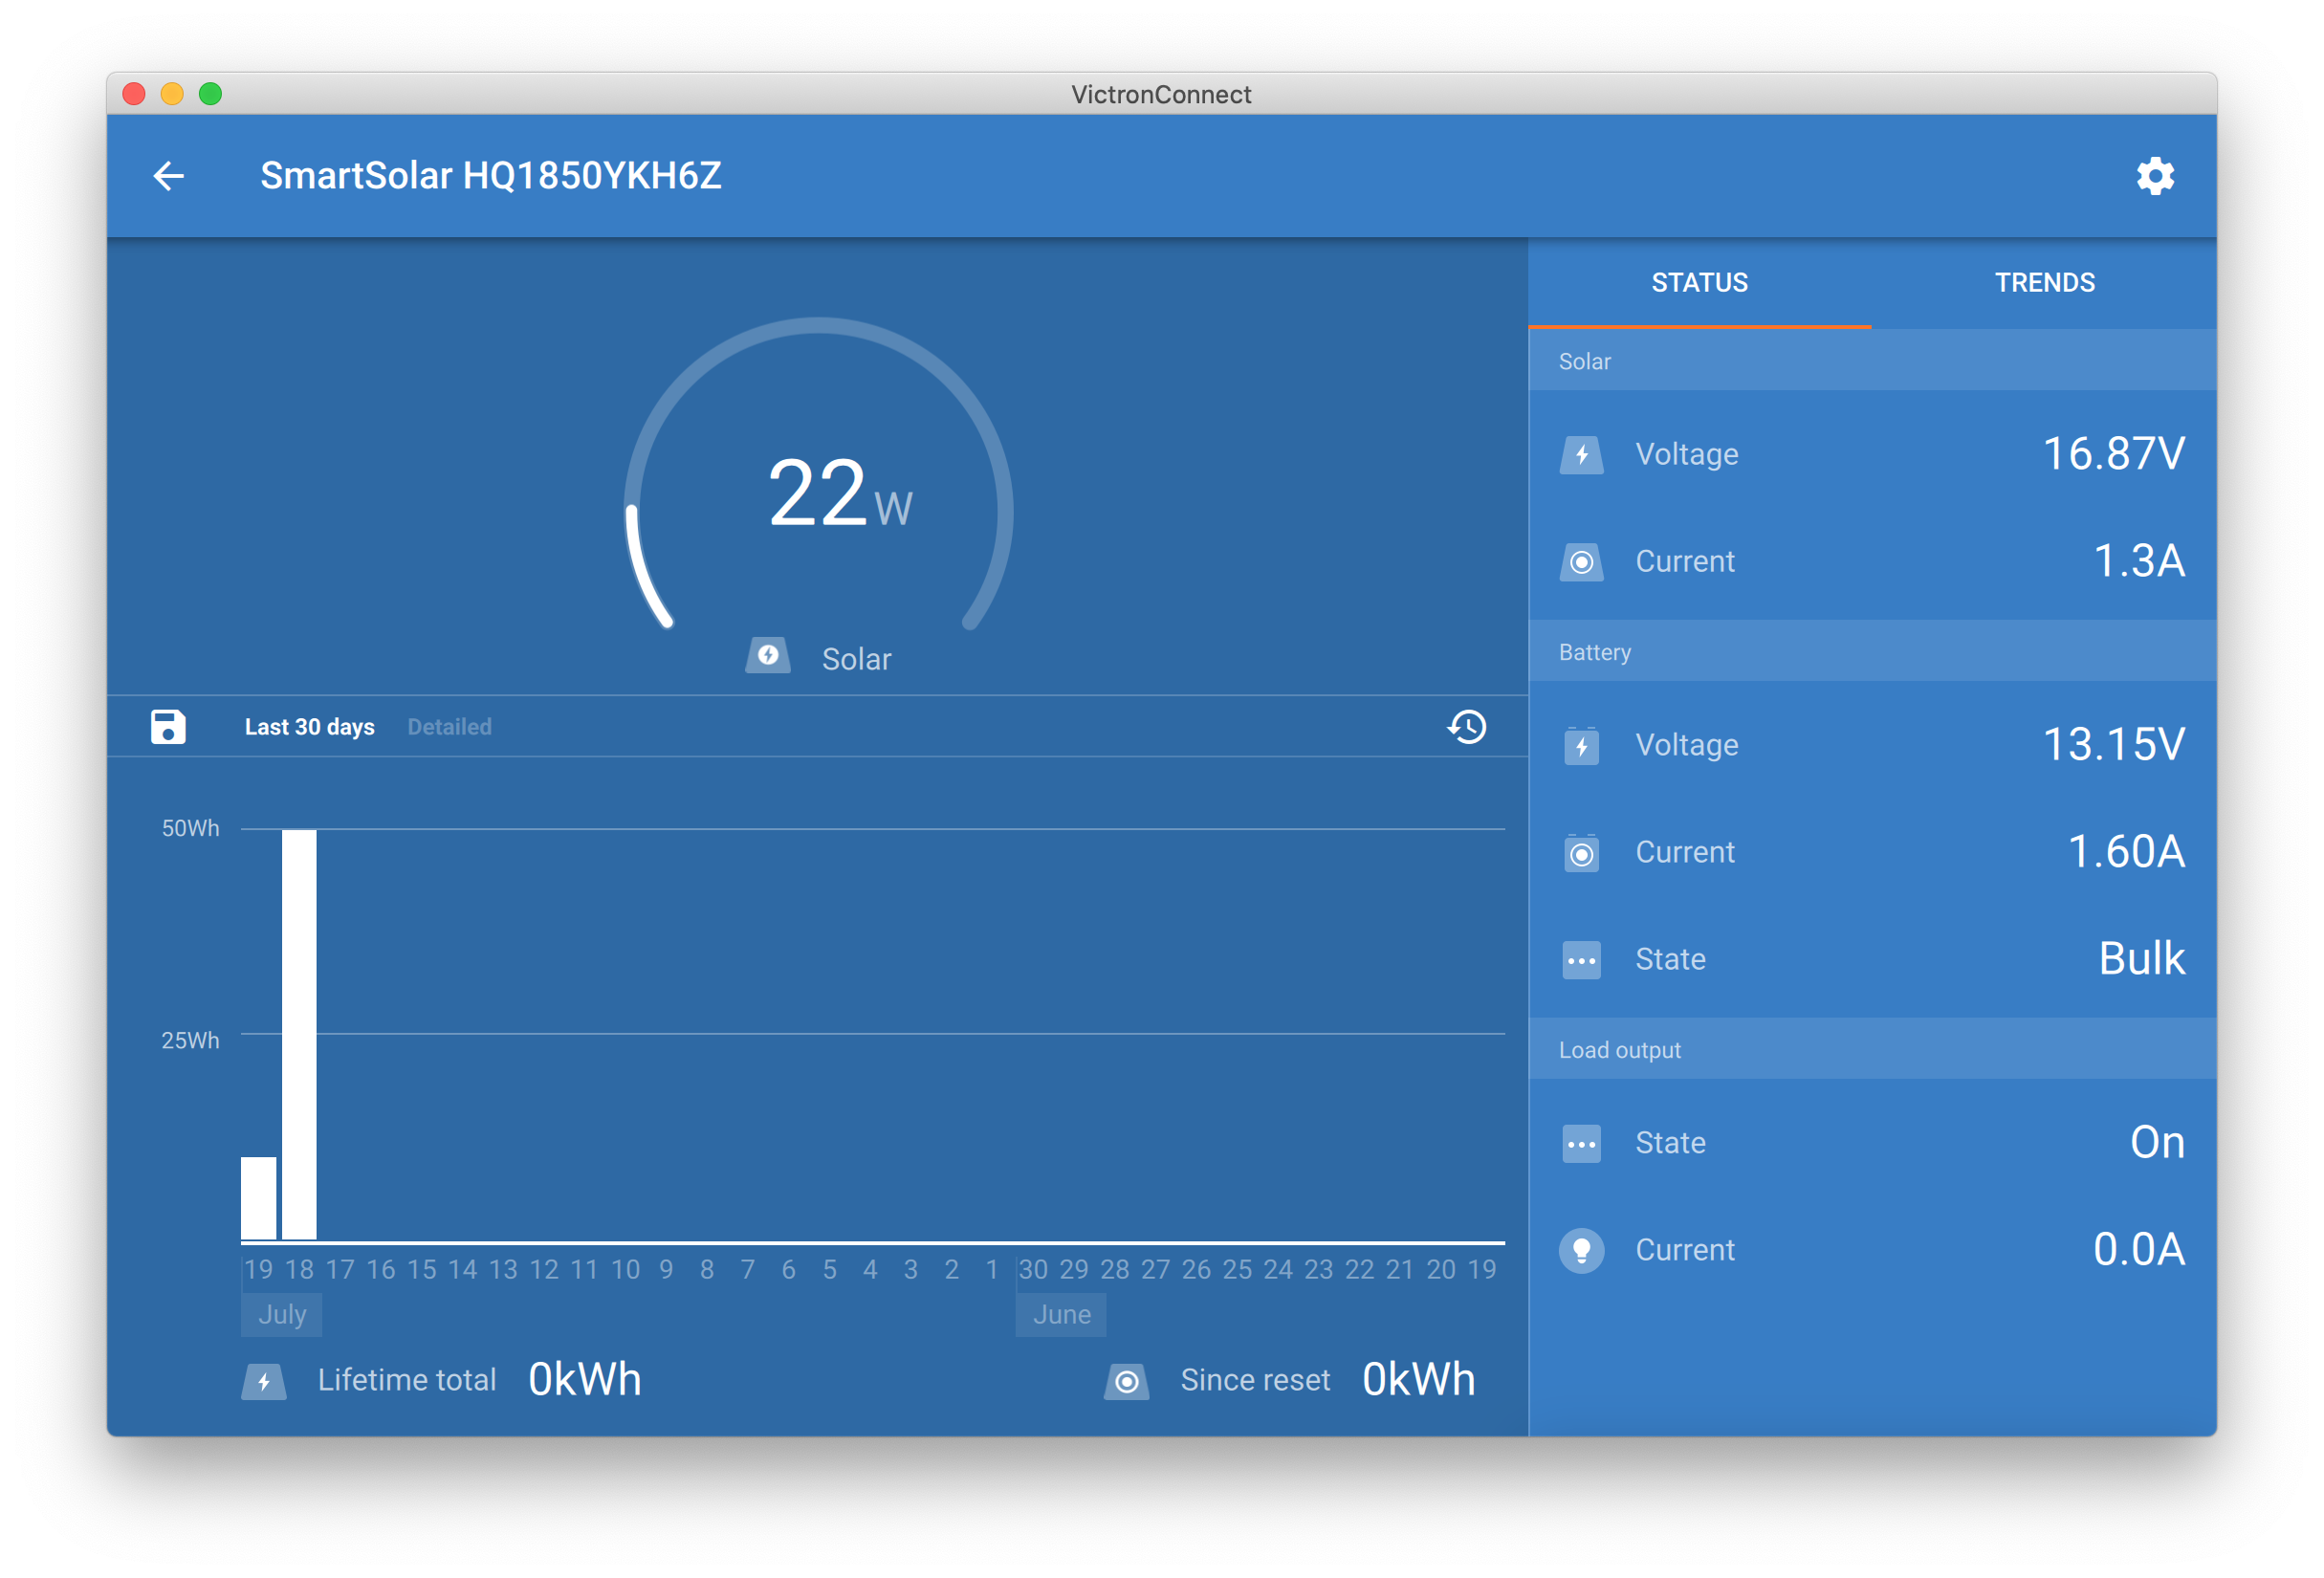Click the load current value 0.0A
This screenshot has height=1578, width=2324.
2139,1249
